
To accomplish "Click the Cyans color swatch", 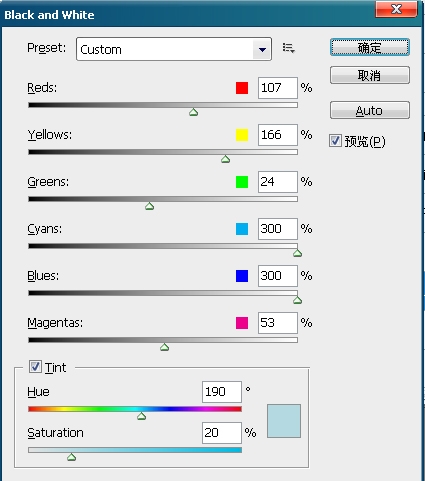I will coord(242,229).
